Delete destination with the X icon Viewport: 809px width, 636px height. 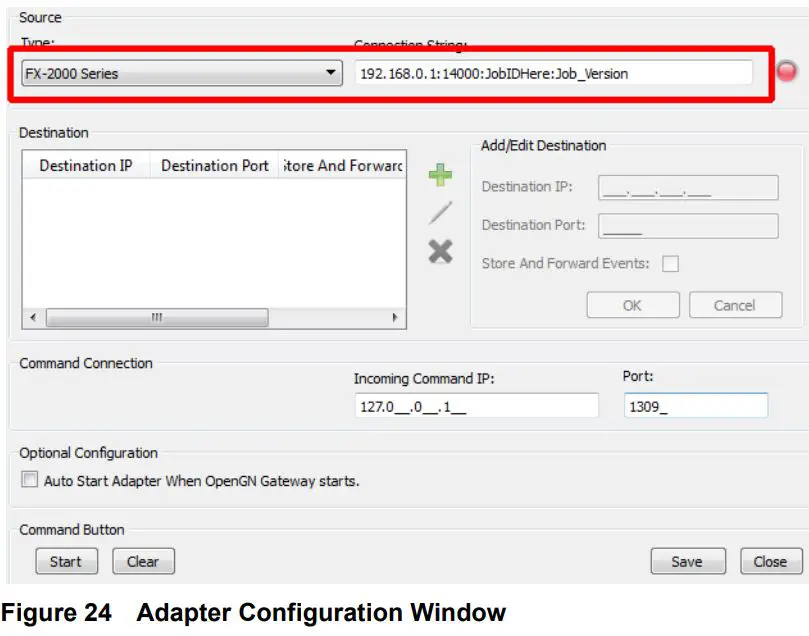click(x=440, y=252)
